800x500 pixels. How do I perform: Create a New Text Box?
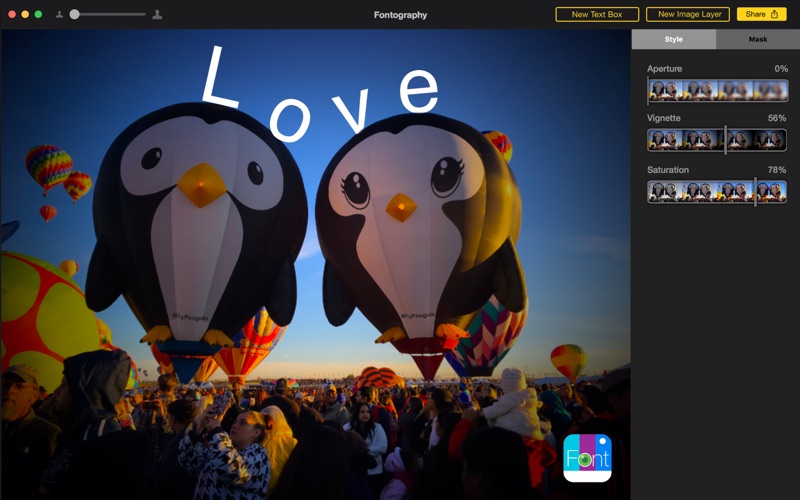pos(597,15)
